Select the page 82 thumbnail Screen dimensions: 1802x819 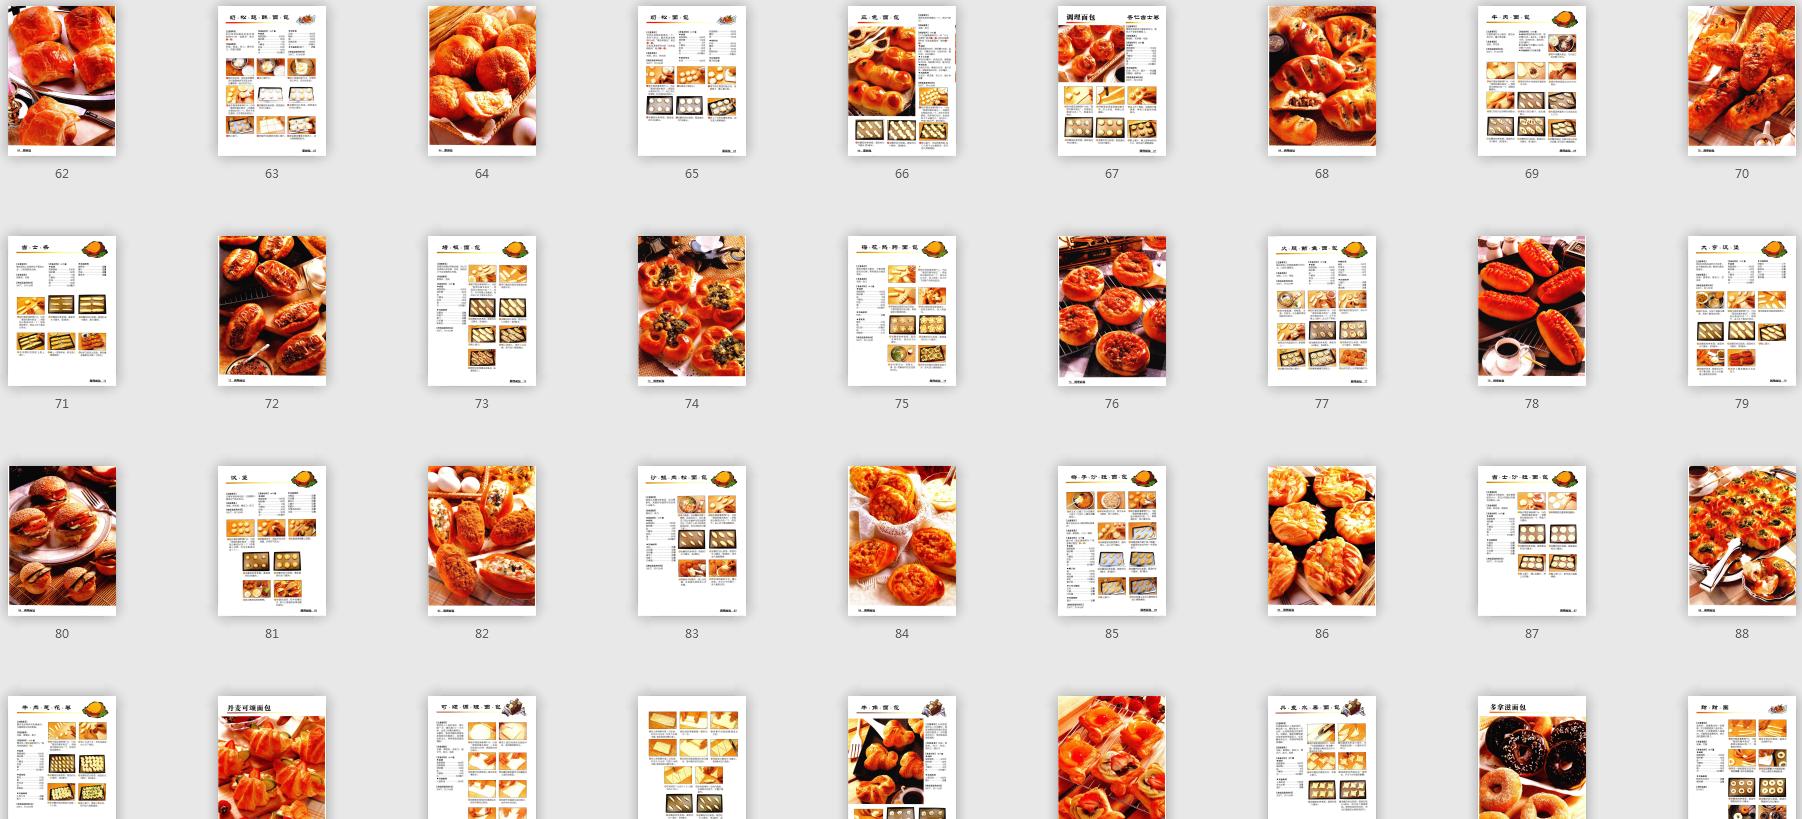[x=482, y=540]
